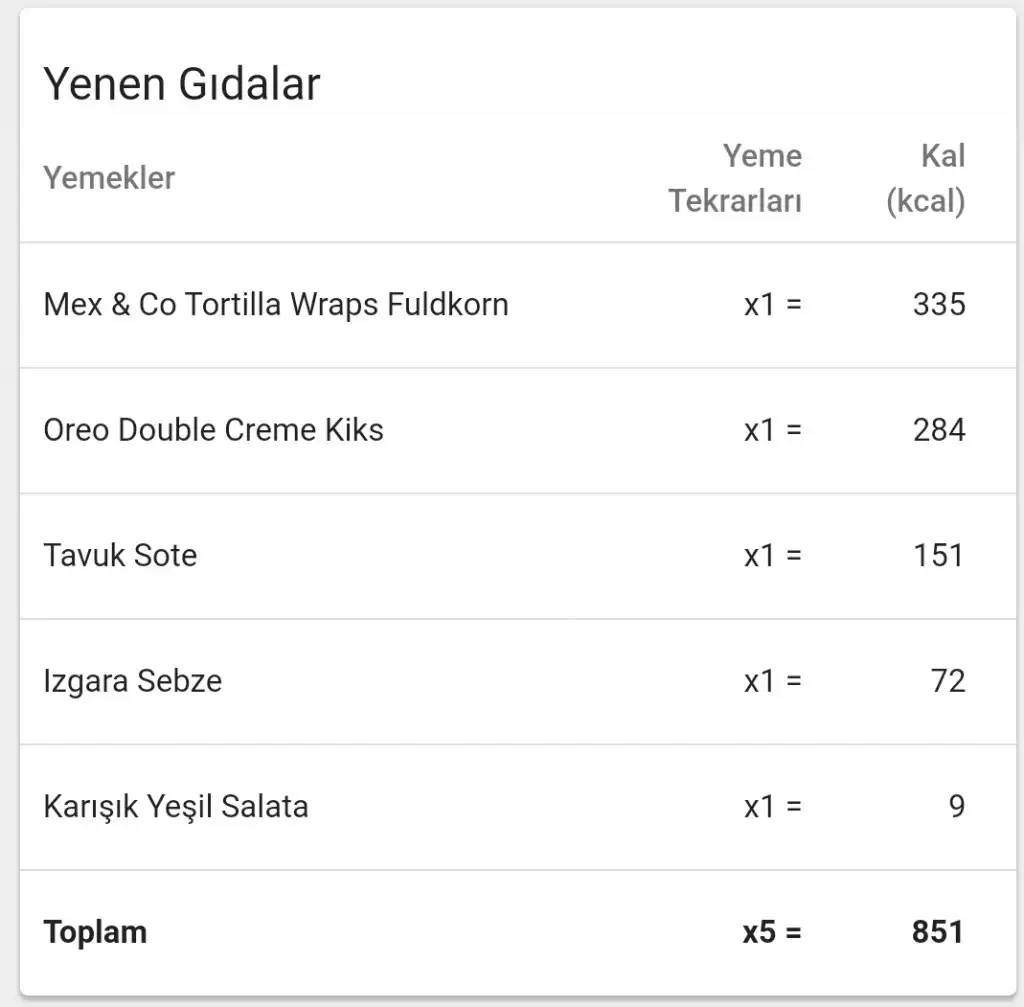
Task: Select the Oreo Double Creme Kiks row
Action: click(x=213, y=430)
